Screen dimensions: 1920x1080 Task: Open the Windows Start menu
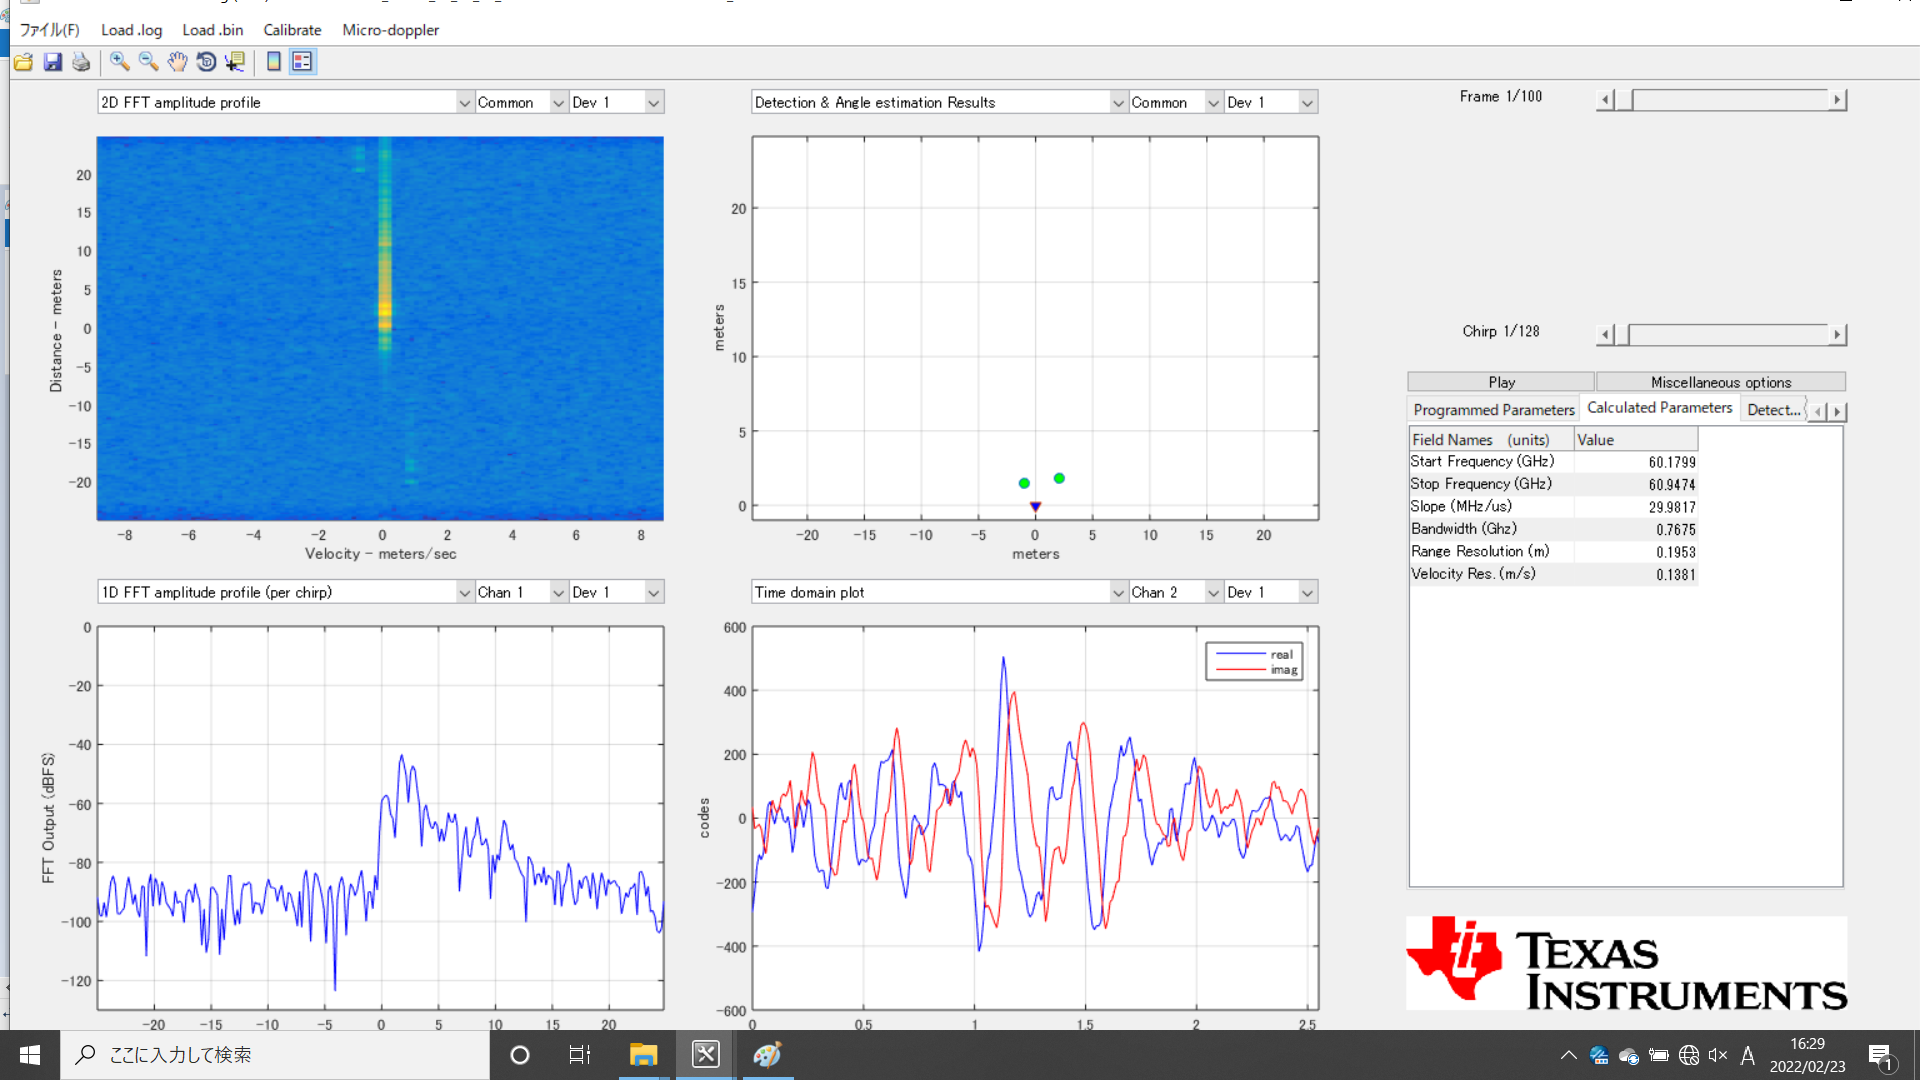[x=30, y=1055]
